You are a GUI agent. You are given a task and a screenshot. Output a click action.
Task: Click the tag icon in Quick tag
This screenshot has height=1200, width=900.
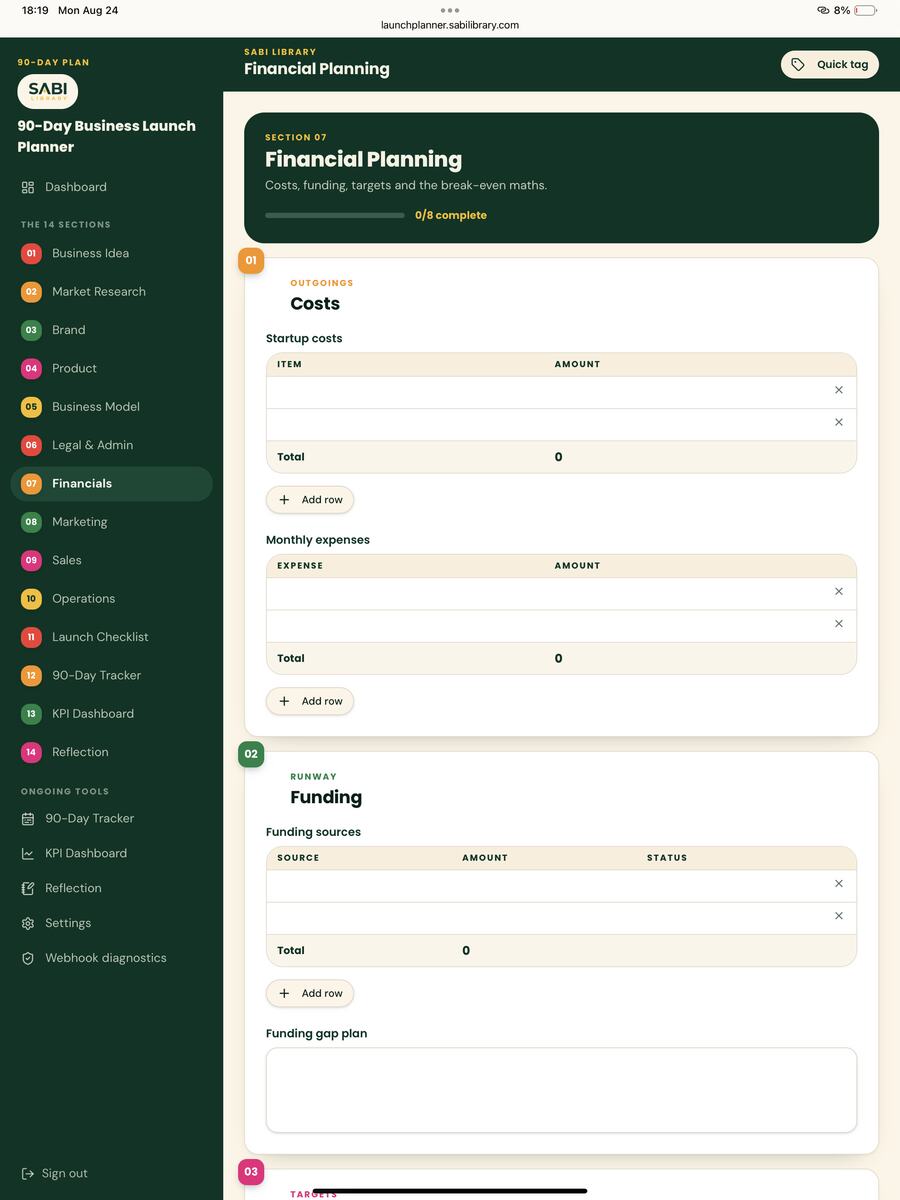point(798,64)
